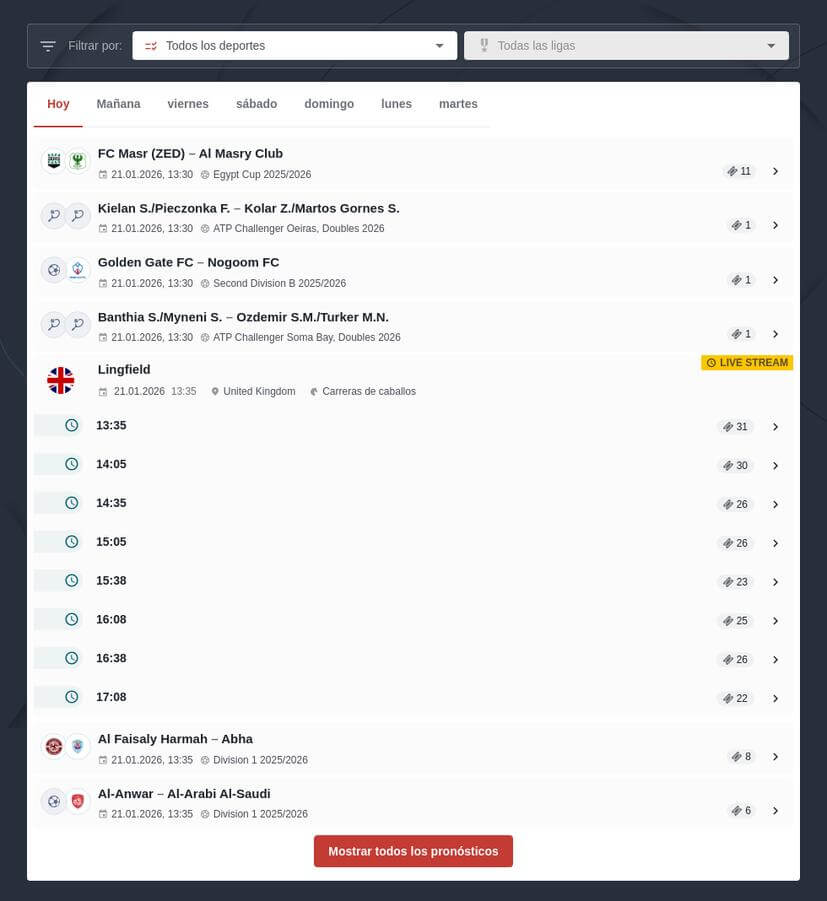Click the Abha club logo

78,745
